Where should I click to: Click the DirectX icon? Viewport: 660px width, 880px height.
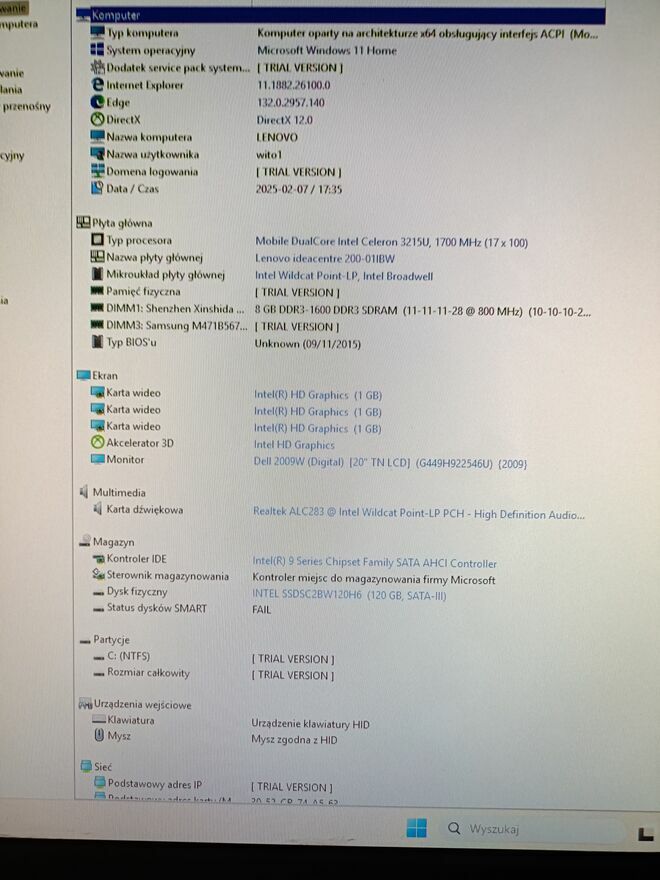[x=98, y=120]
